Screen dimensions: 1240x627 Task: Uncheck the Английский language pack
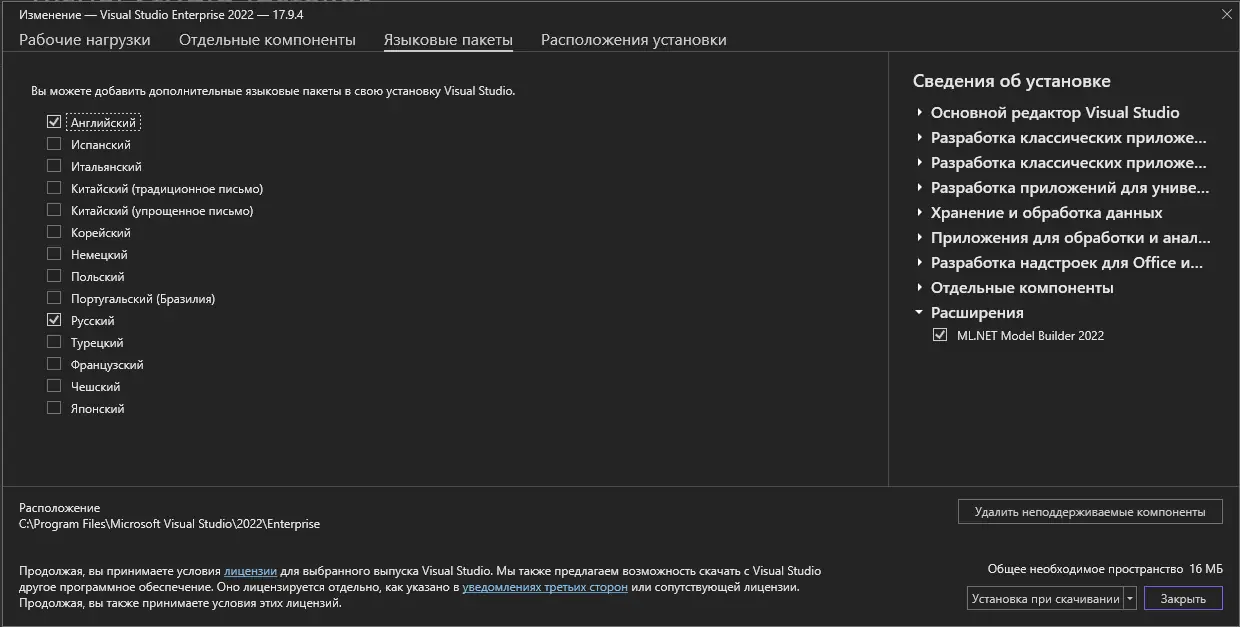54,122
